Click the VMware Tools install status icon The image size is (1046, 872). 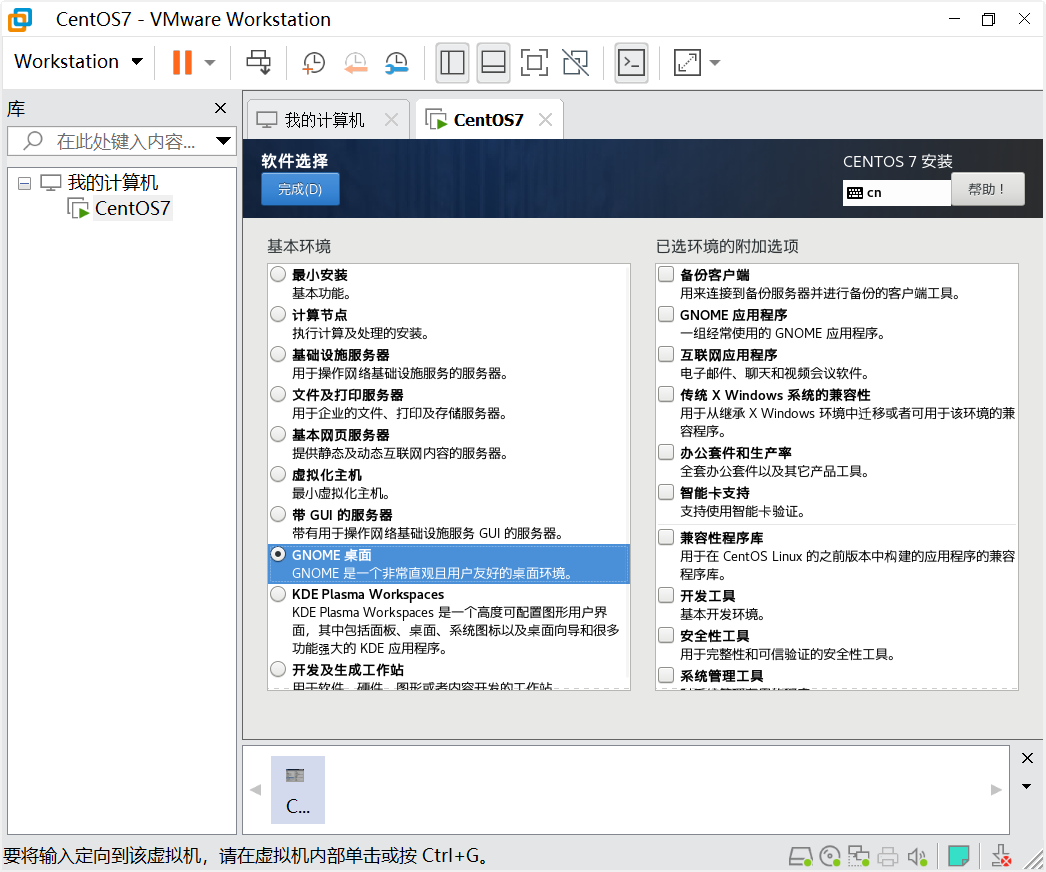pyautogui.click(x=1001, y=856)
